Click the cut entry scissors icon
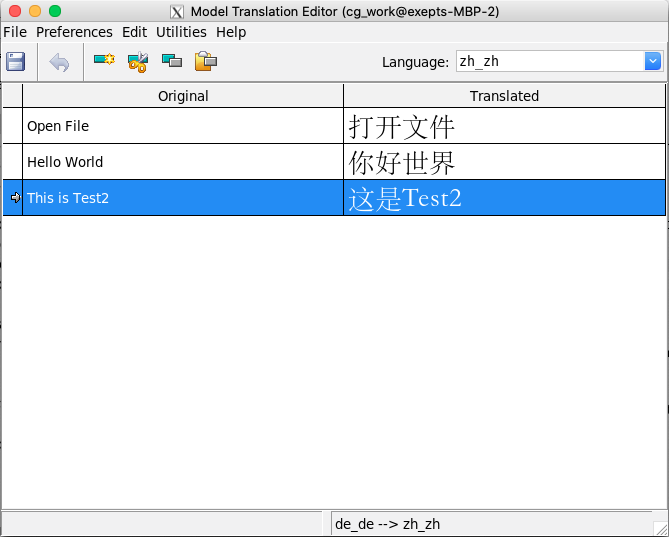The height and width of the screenshot is (537, 669). (x=138, y=62)
